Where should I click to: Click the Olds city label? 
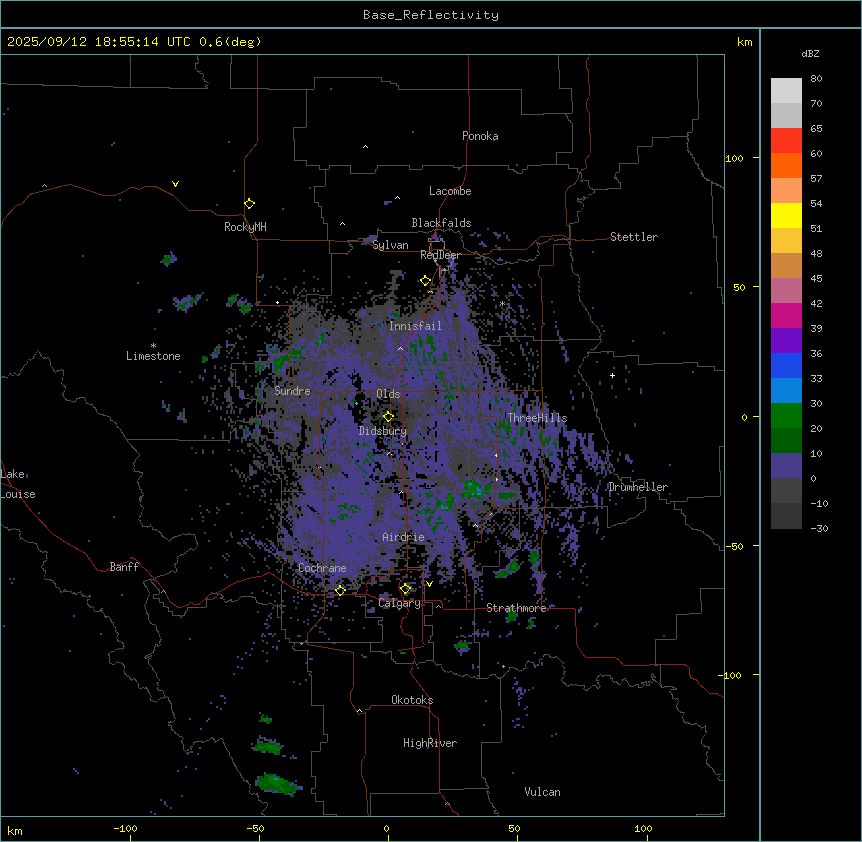tap(388, 394)
